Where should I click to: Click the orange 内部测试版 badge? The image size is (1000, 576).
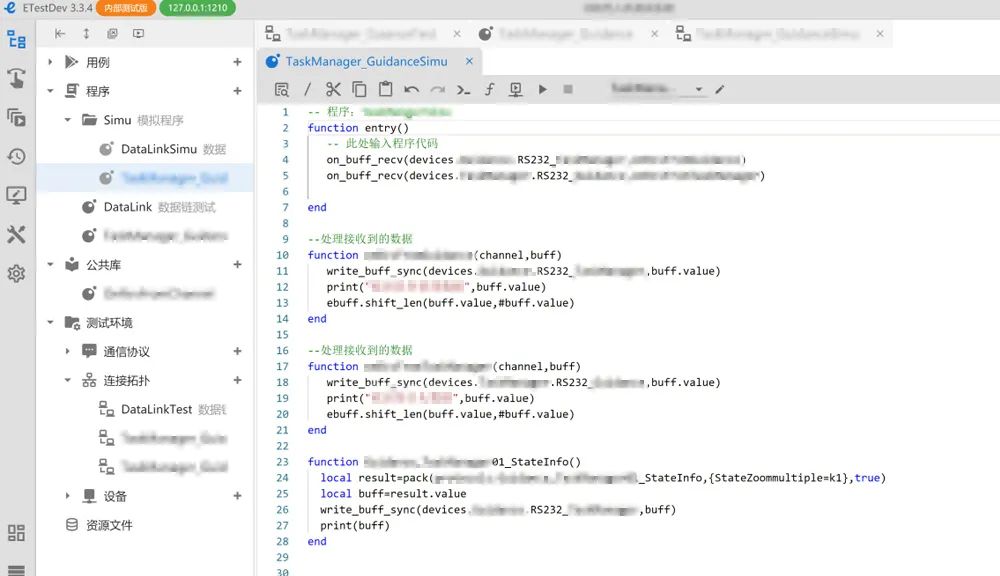coord(126,8)
